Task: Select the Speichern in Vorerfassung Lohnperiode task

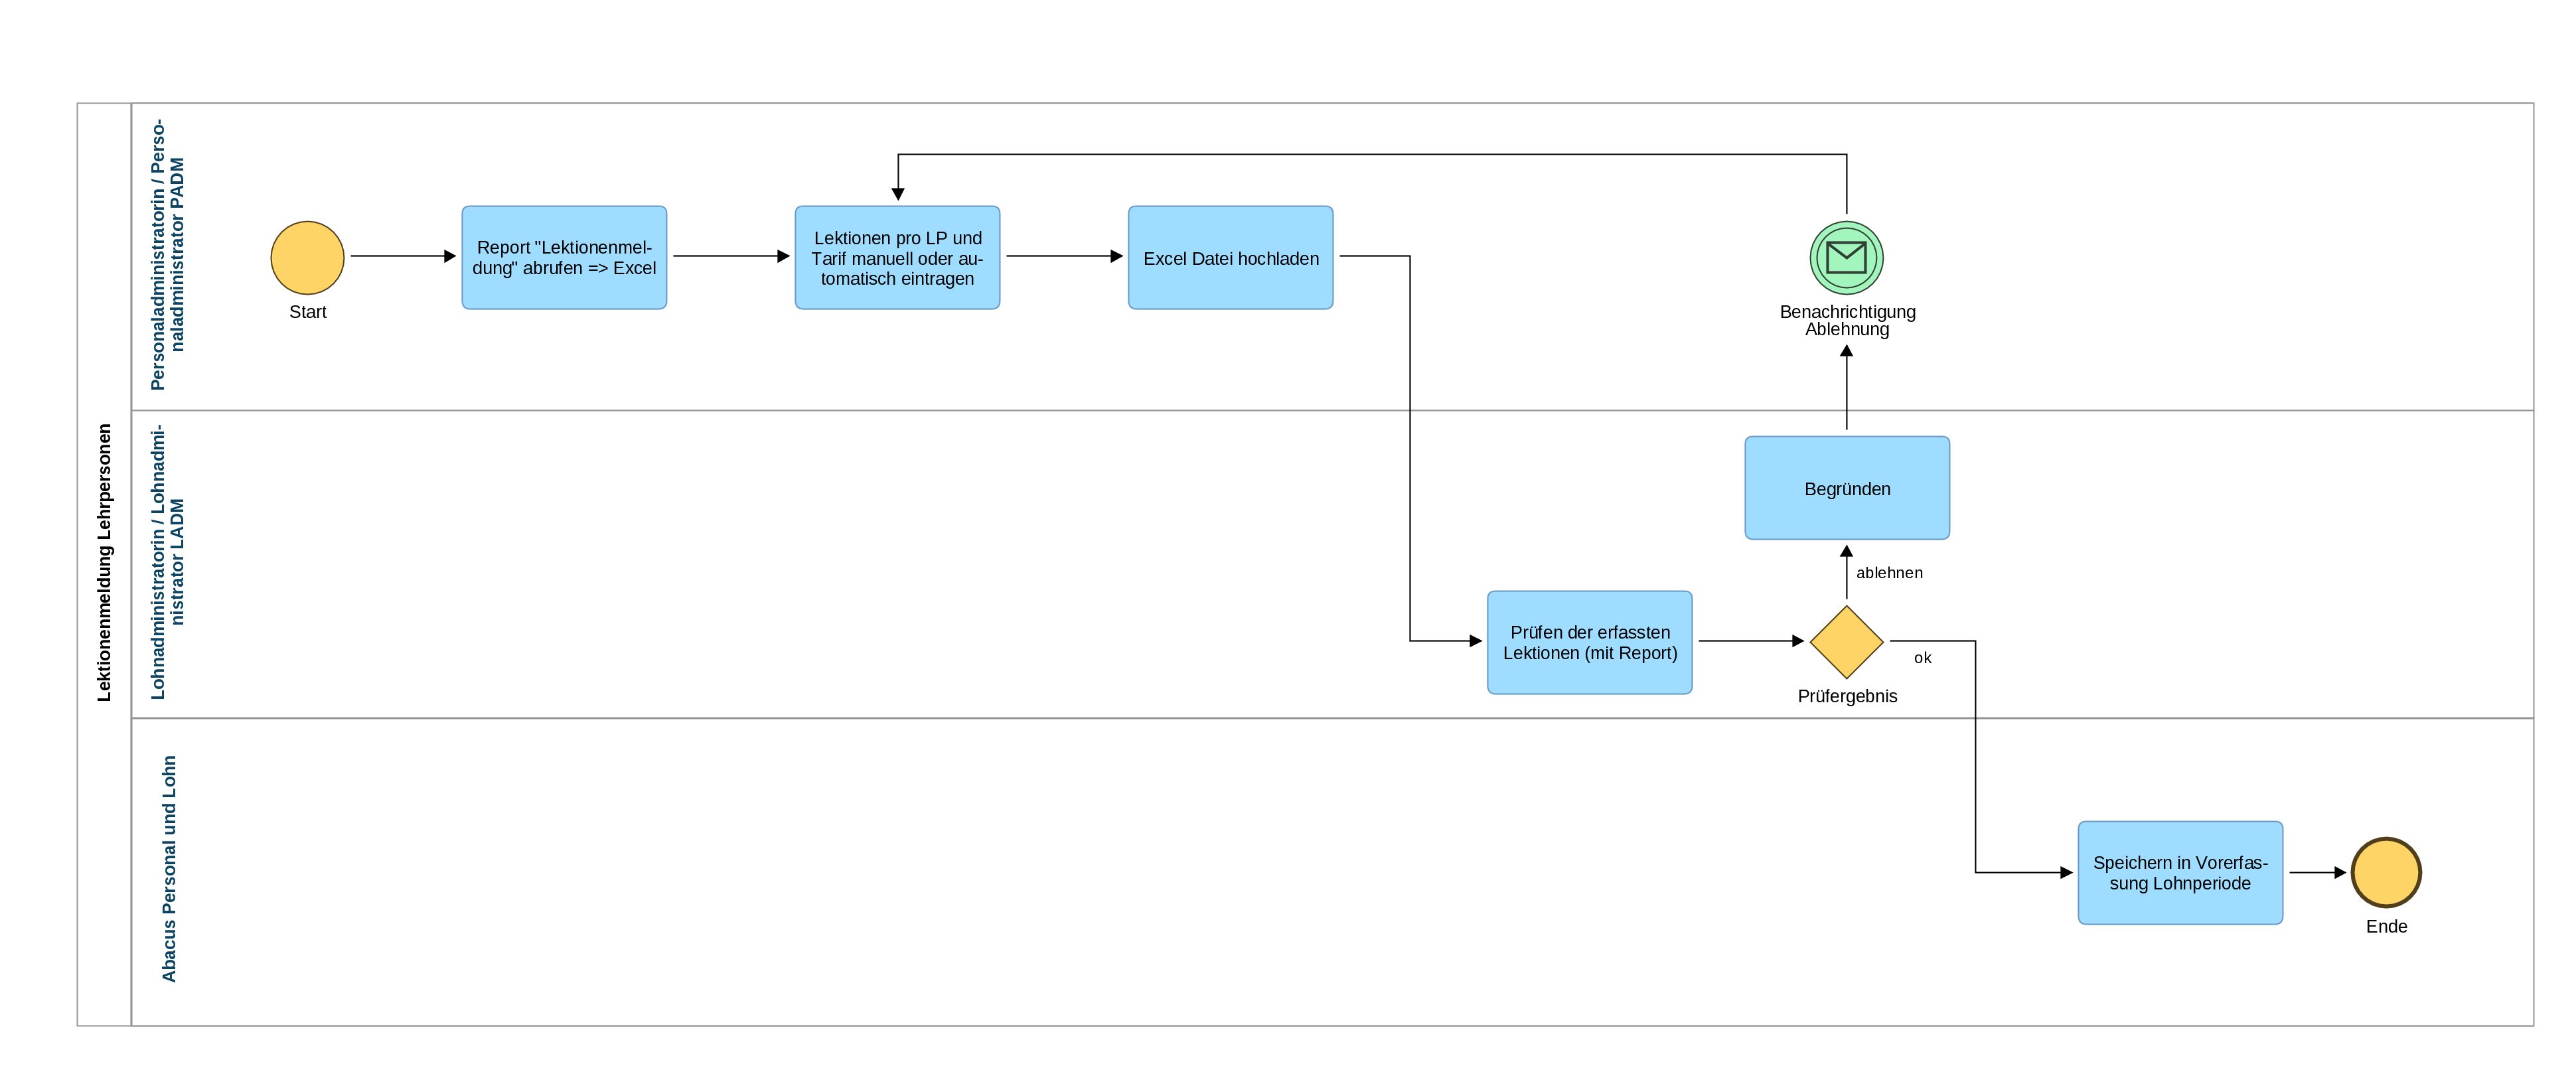Action: click(x=2179, y=872)
